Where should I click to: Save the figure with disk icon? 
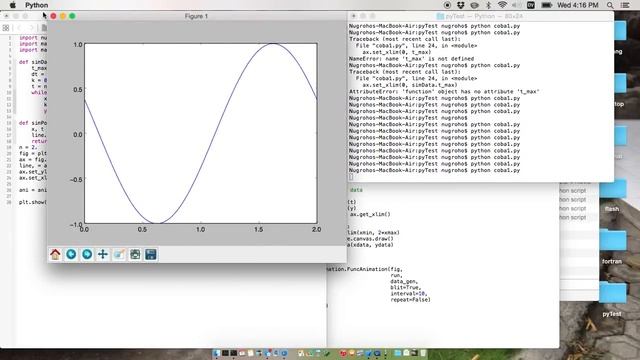click(151, 254)
